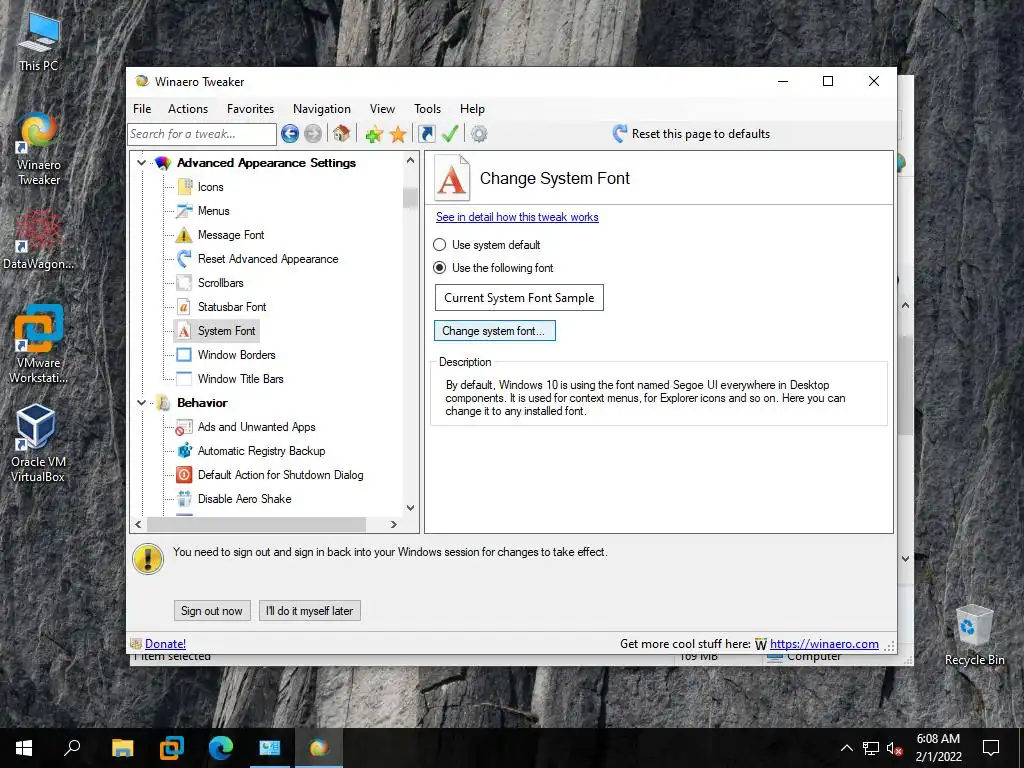Select the Icons tree icon
1024x768 pixels.
(184, 187)
